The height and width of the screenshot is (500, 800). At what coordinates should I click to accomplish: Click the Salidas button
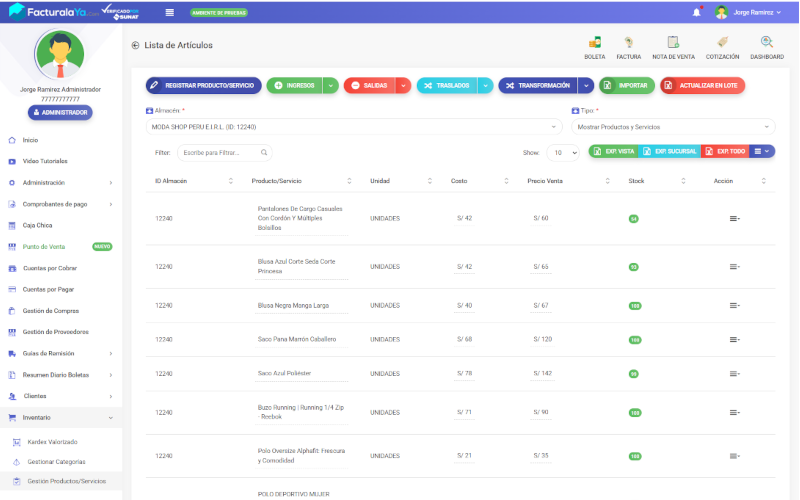[x=370, y=86]
